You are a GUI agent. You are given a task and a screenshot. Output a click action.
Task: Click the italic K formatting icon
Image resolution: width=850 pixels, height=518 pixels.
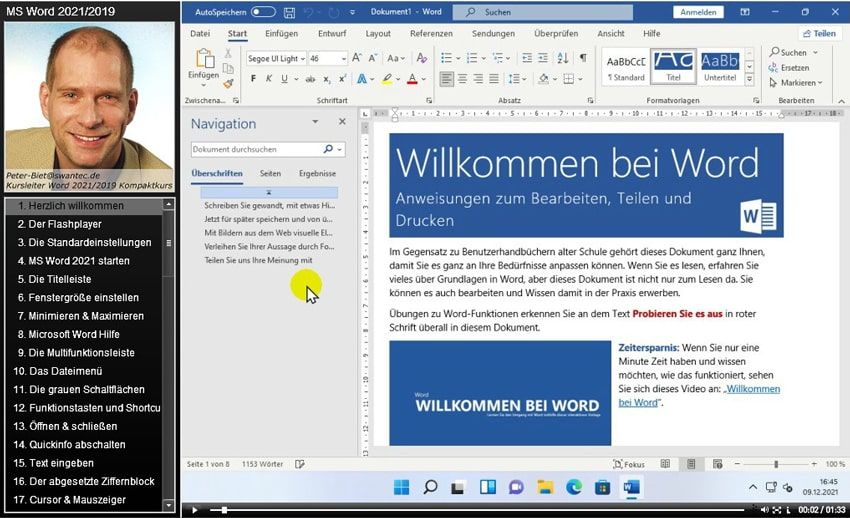click(268, 79)
